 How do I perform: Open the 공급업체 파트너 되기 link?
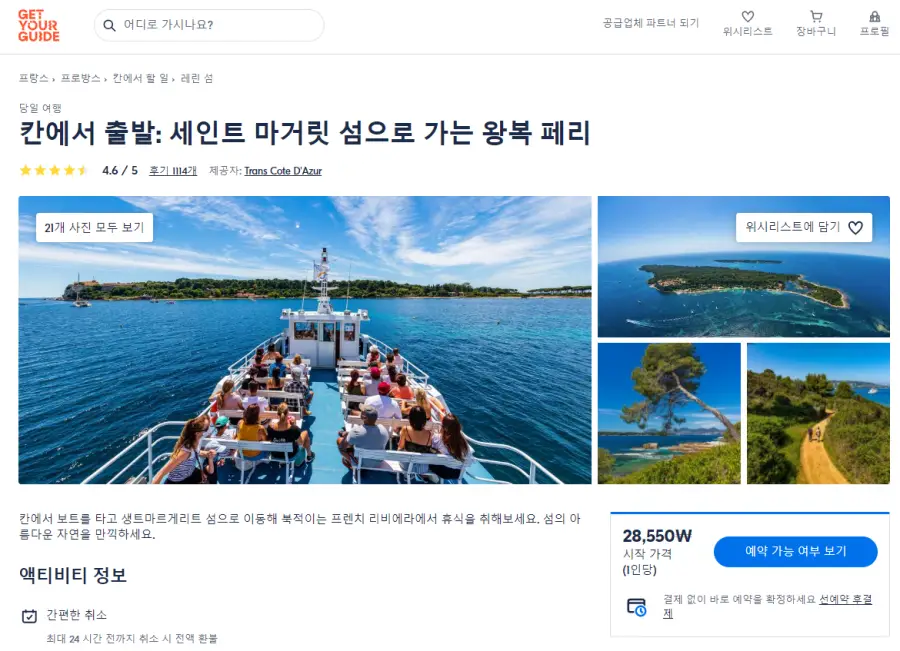[x=651, y=23]
